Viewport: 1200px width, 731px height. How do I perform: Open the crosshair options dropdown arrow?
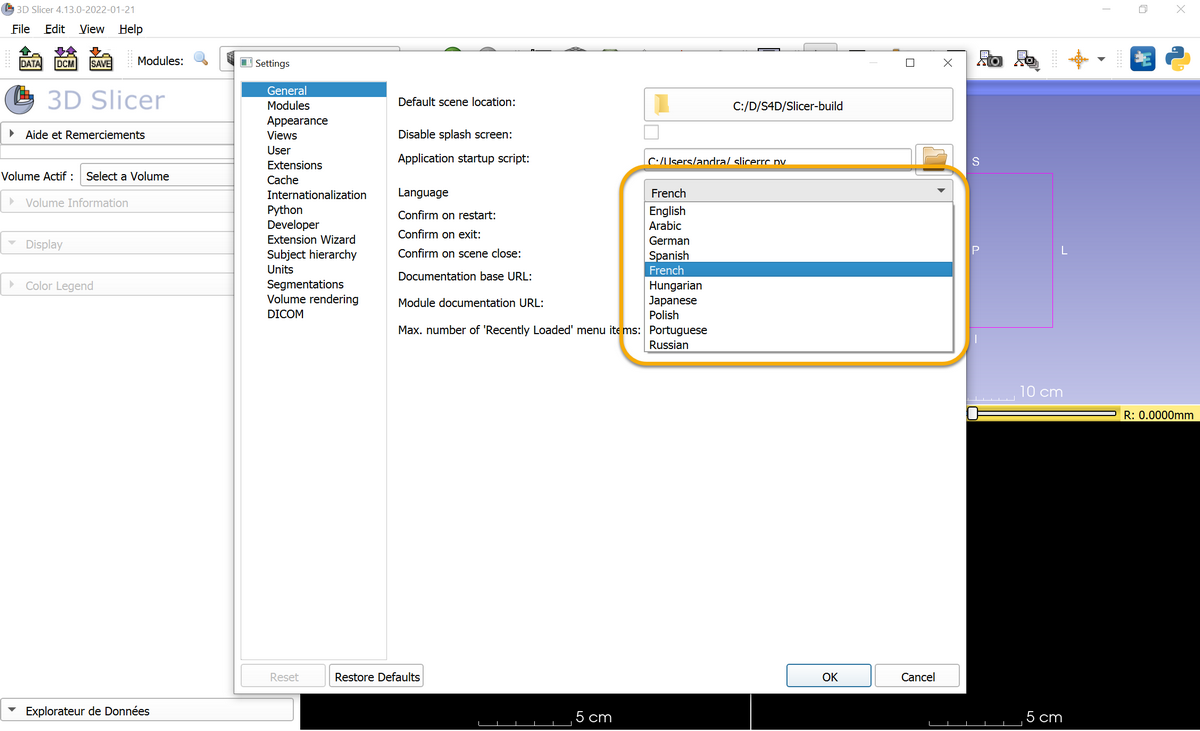pos(1101,60)
